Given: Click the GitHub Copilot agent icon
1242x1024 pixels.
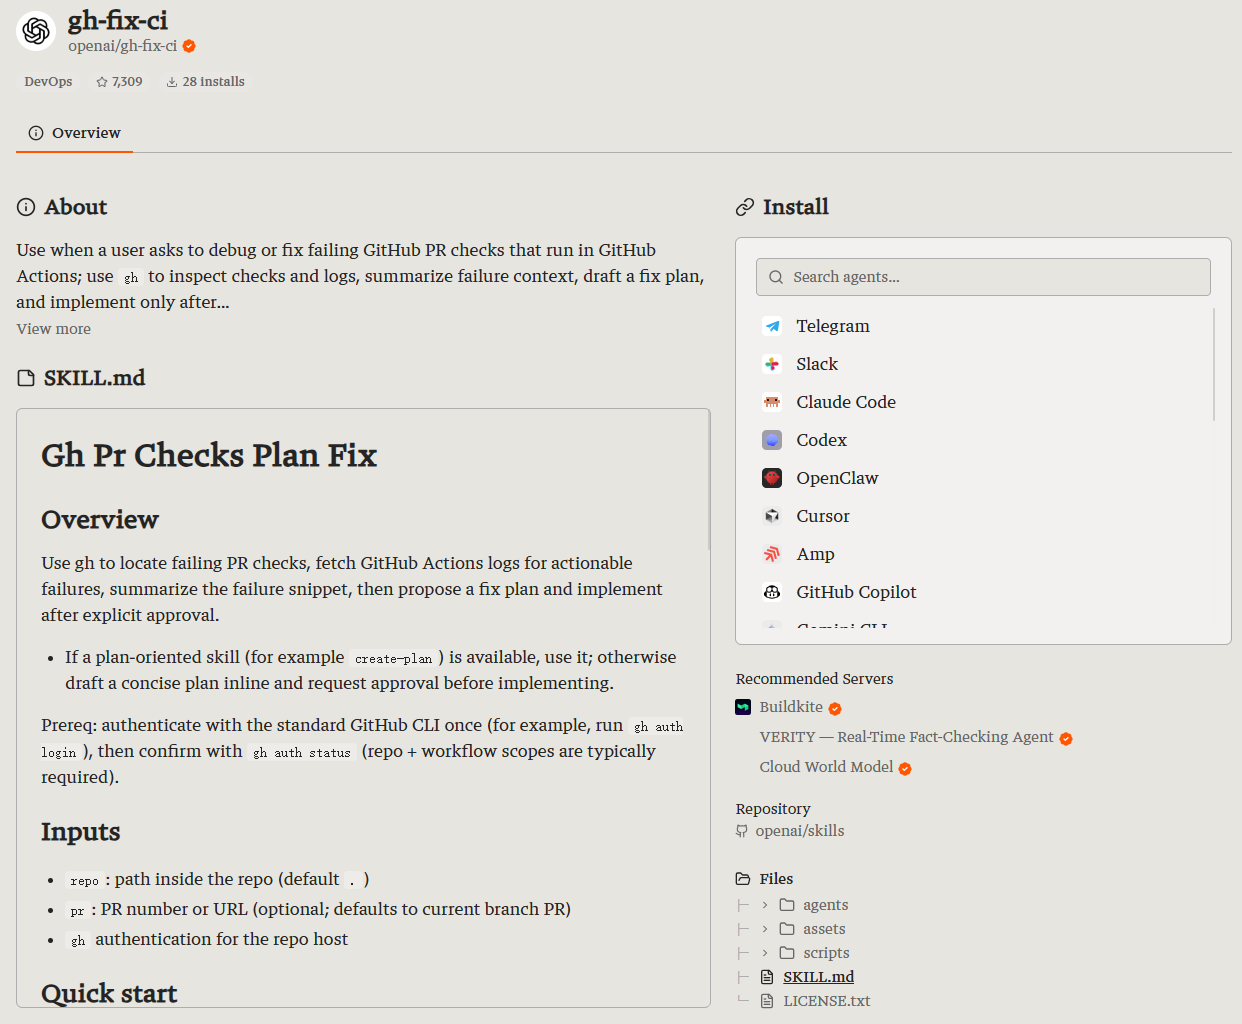Looking at the screenshot, I should [x=772, y=592].
